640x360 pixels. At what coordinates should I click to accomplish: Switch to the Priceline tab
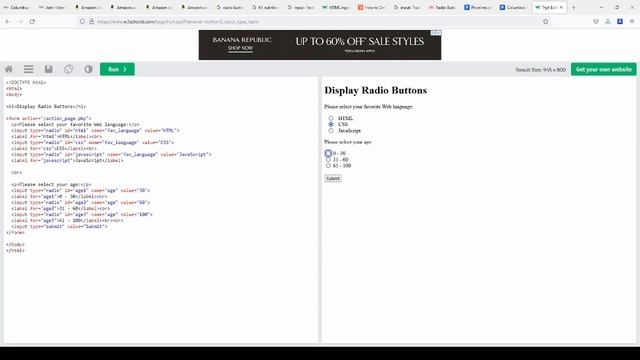pos(477,7)
